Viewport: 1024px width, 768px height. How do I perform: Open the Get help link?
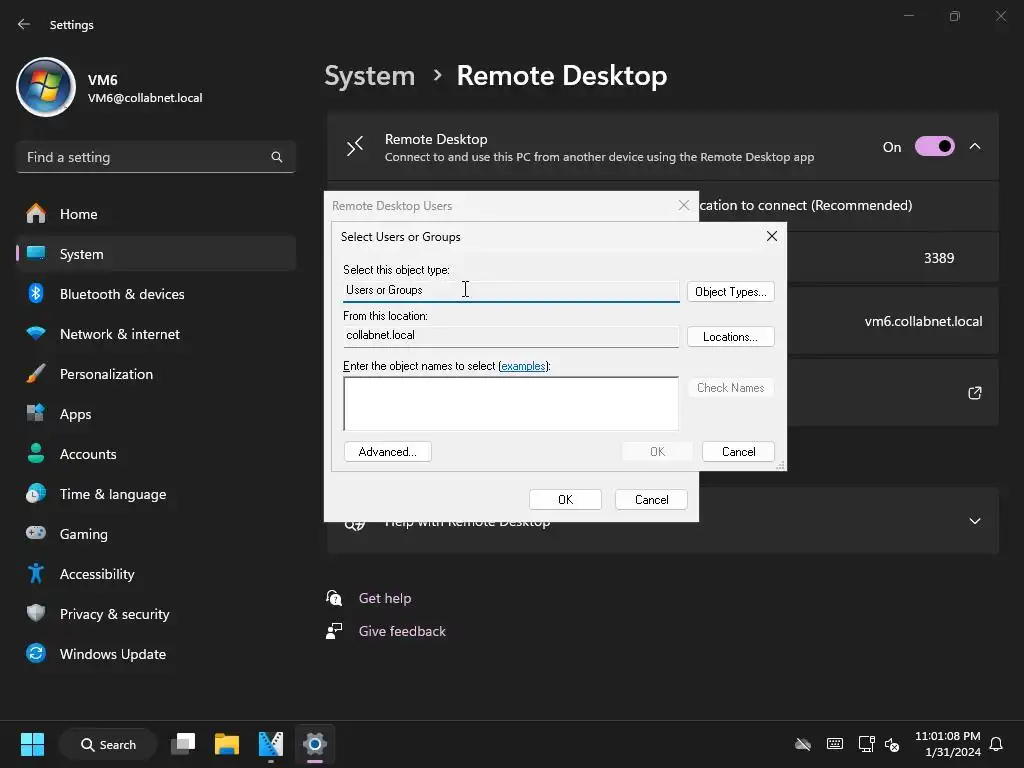385,598
